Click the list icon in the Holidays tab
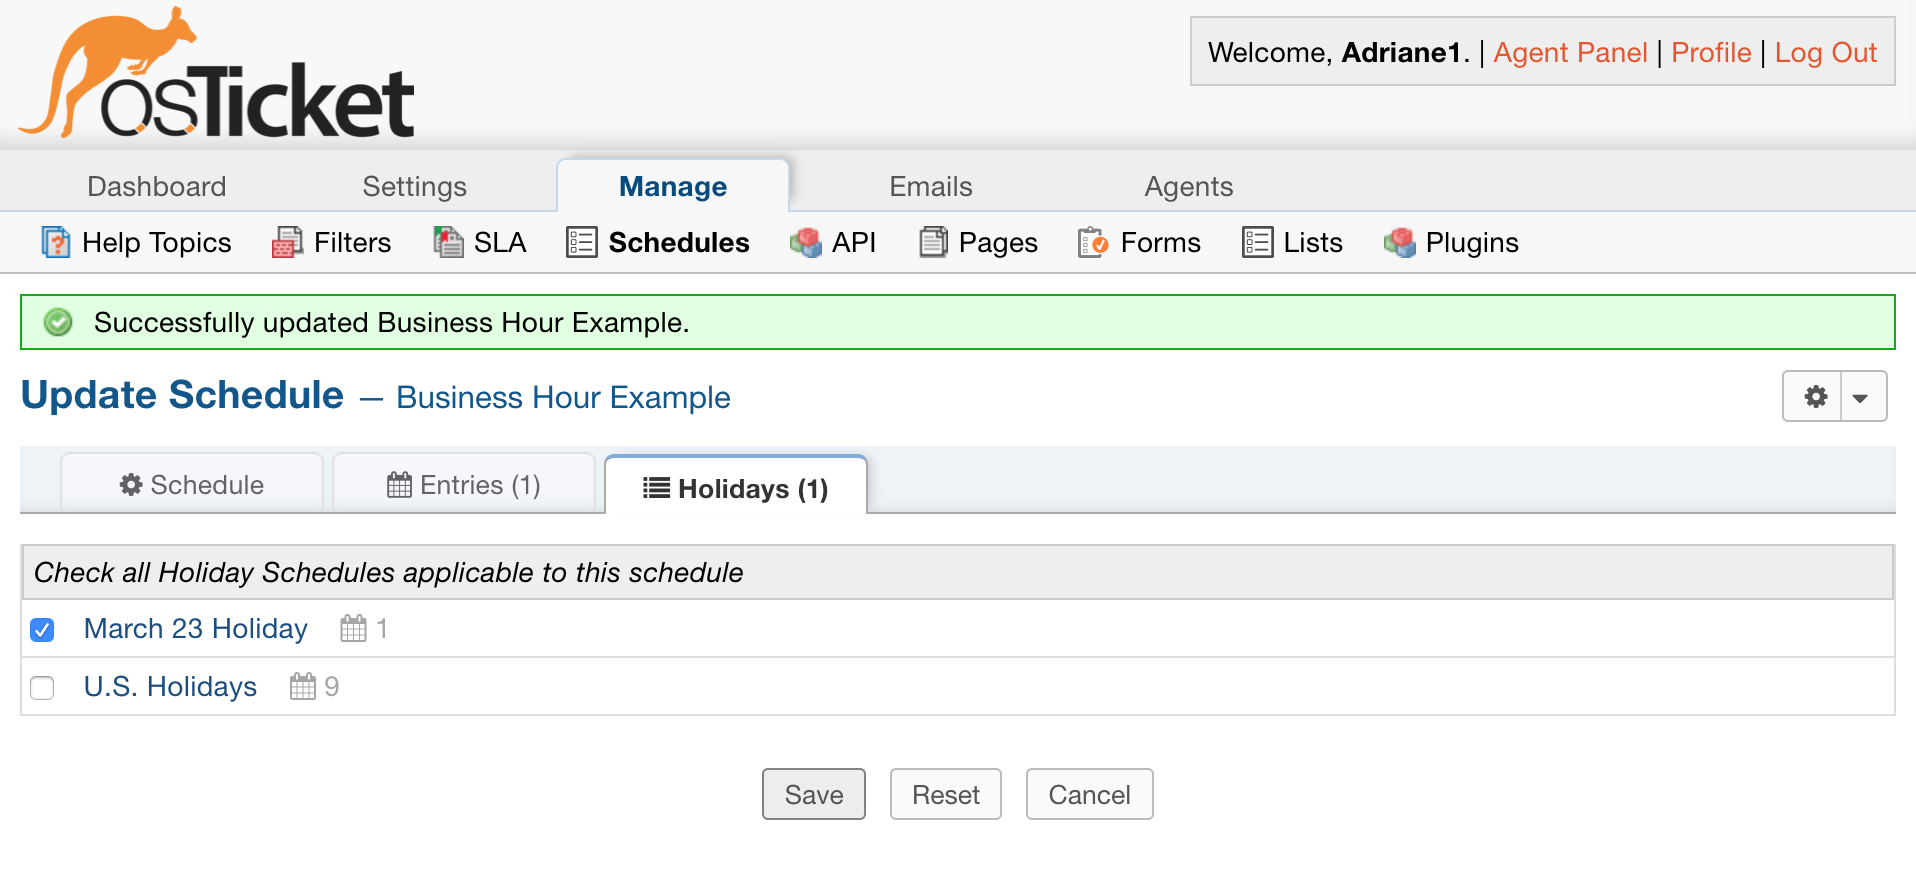Image resolution: width=1916 pixels, height=876 pixels. [x=656, y=488]
